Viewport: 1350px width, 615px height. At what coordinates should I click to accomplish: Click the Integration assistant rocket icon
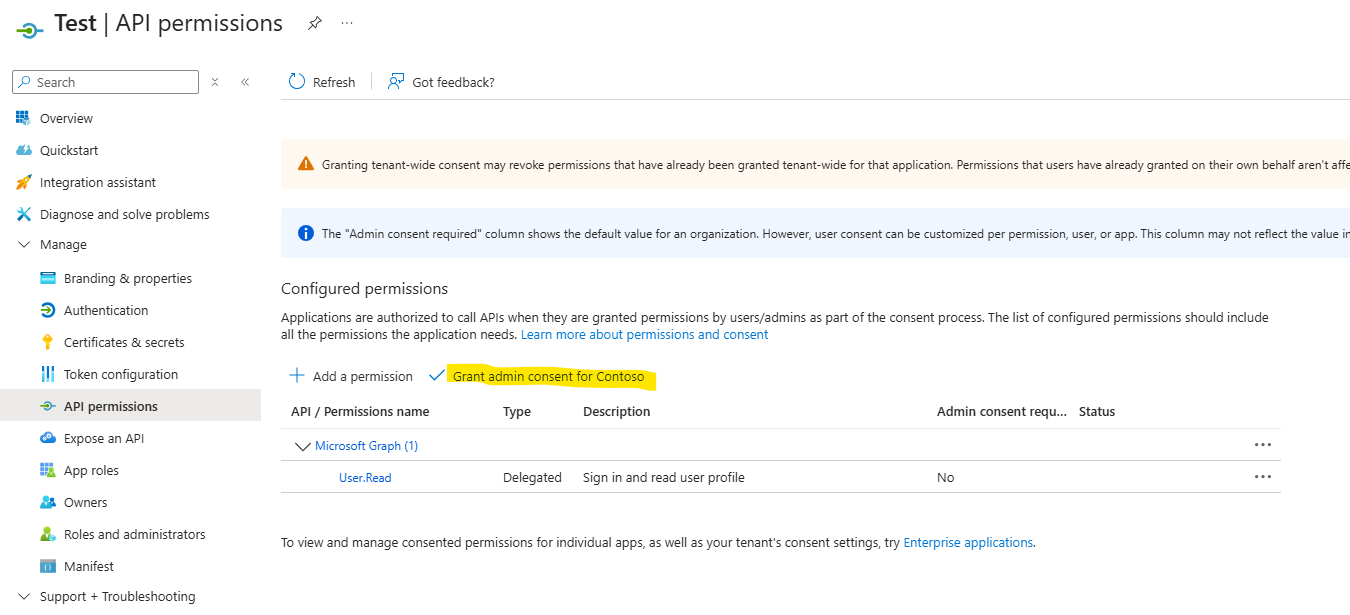(x=24, y=182)
